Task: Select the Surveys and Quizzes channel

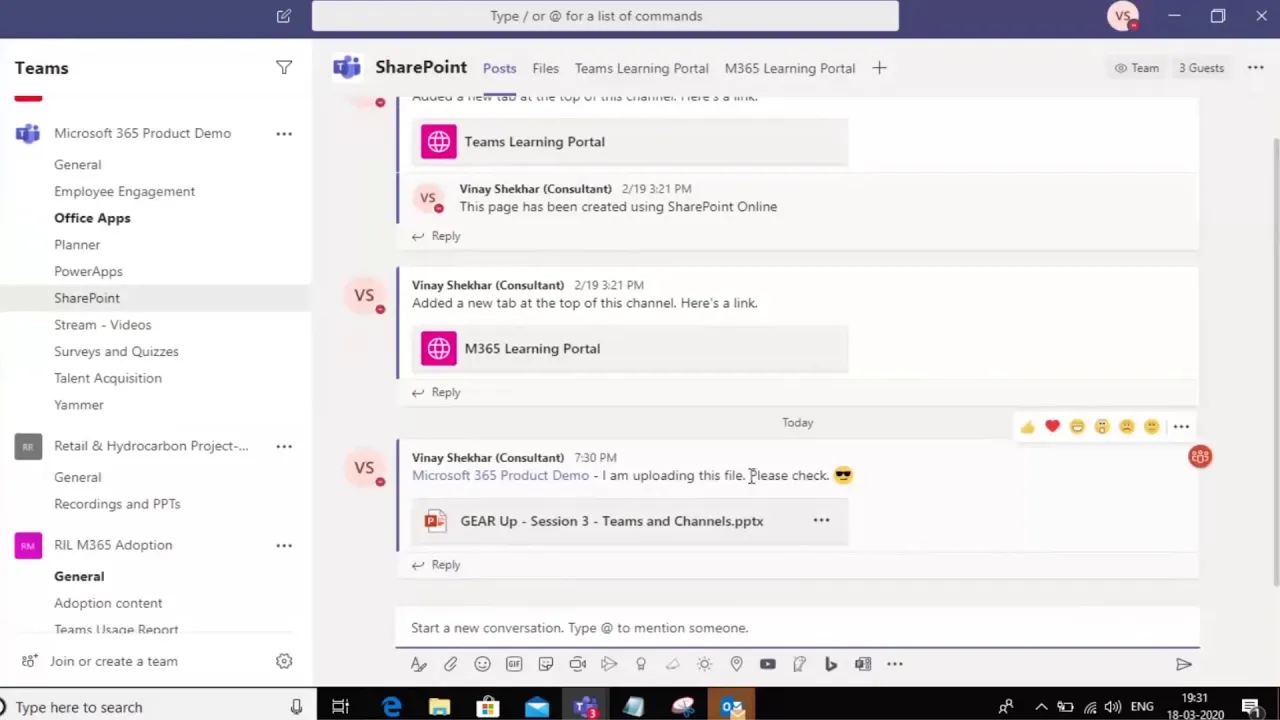Action: point(116,352)
